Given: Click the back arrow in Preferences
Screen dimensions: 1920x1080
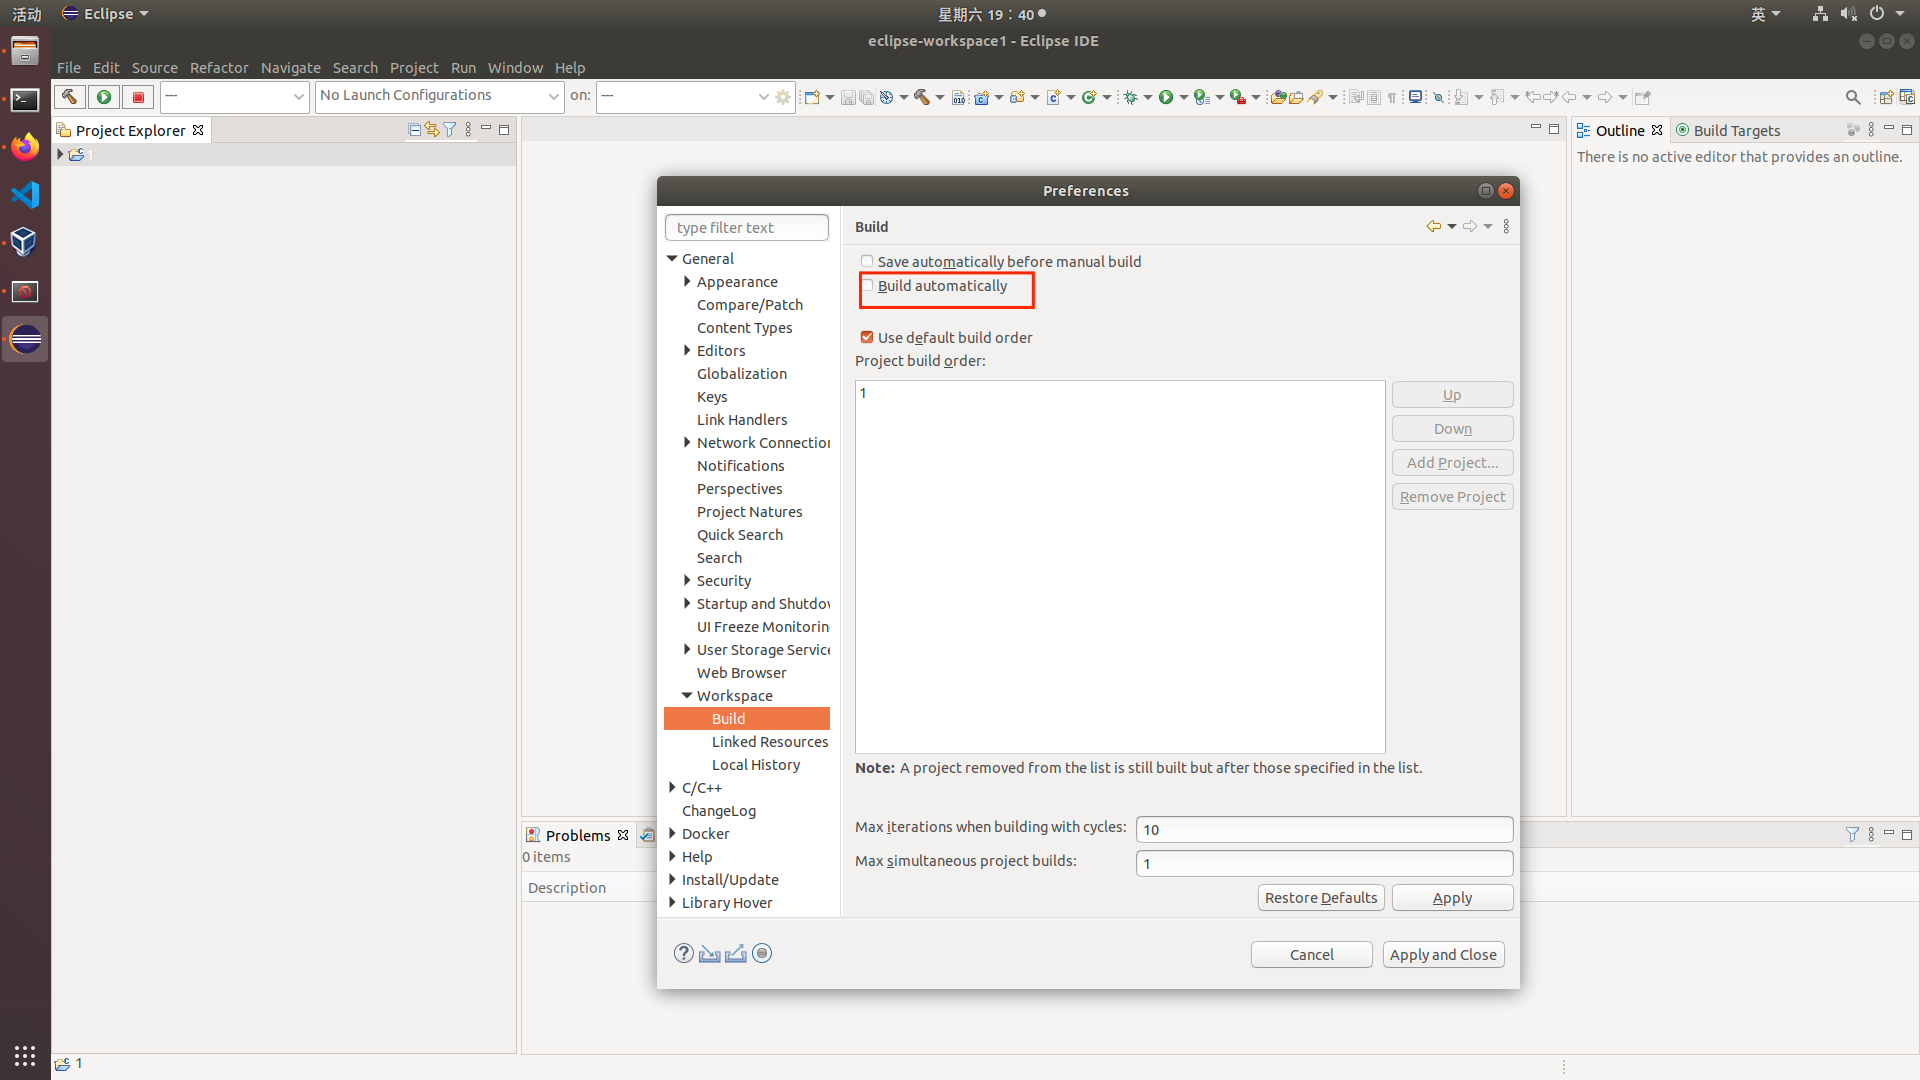Looking at the screenshot, I should 1433,227.
